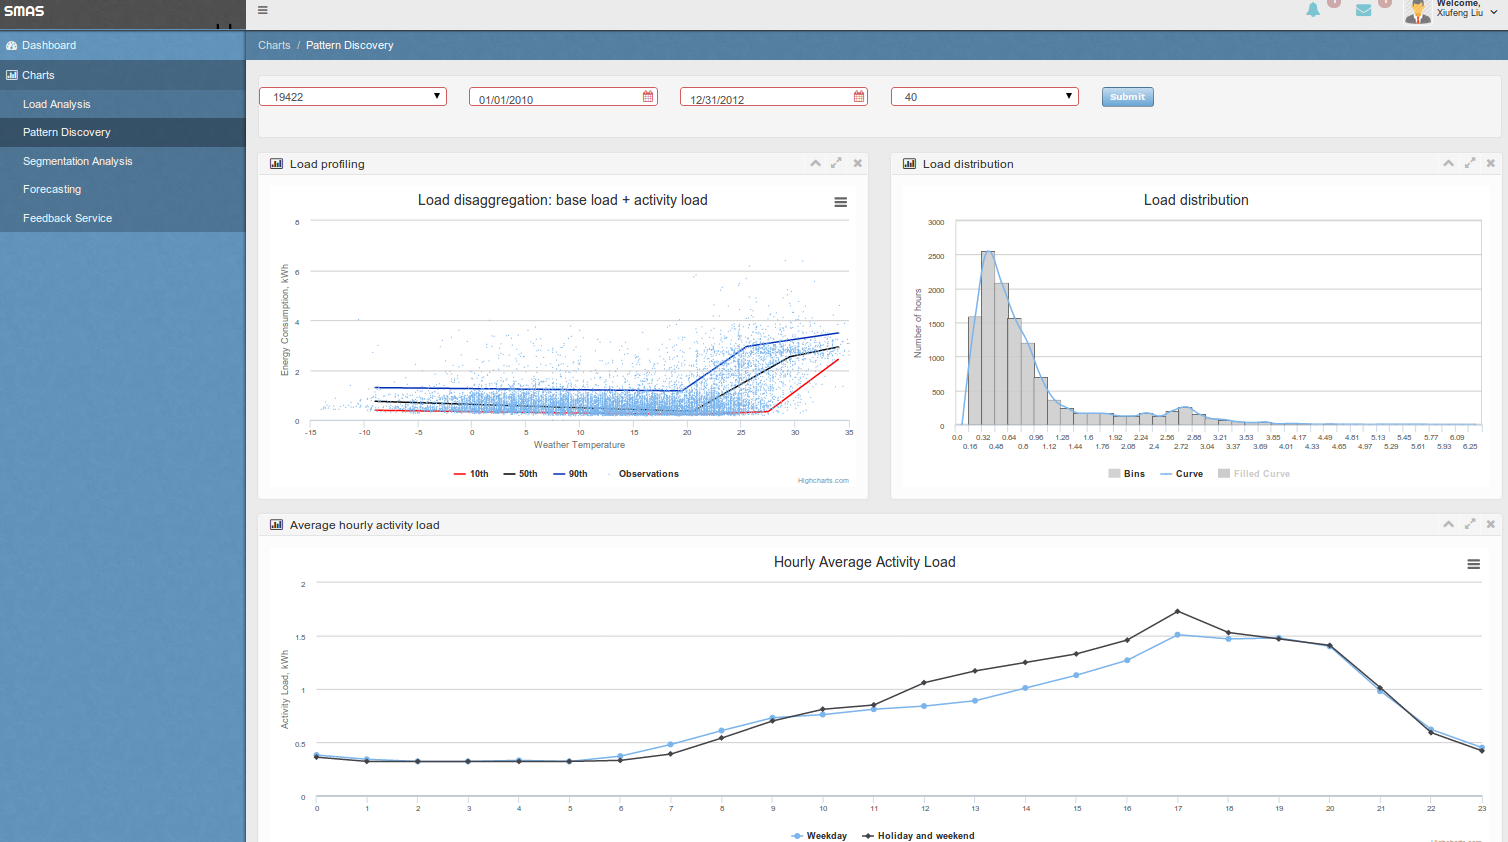The image size is (1508, 842).
Task: Expand Load profiling panel to fullscreen
Action: pyautogui.click(x=836, y=163)
